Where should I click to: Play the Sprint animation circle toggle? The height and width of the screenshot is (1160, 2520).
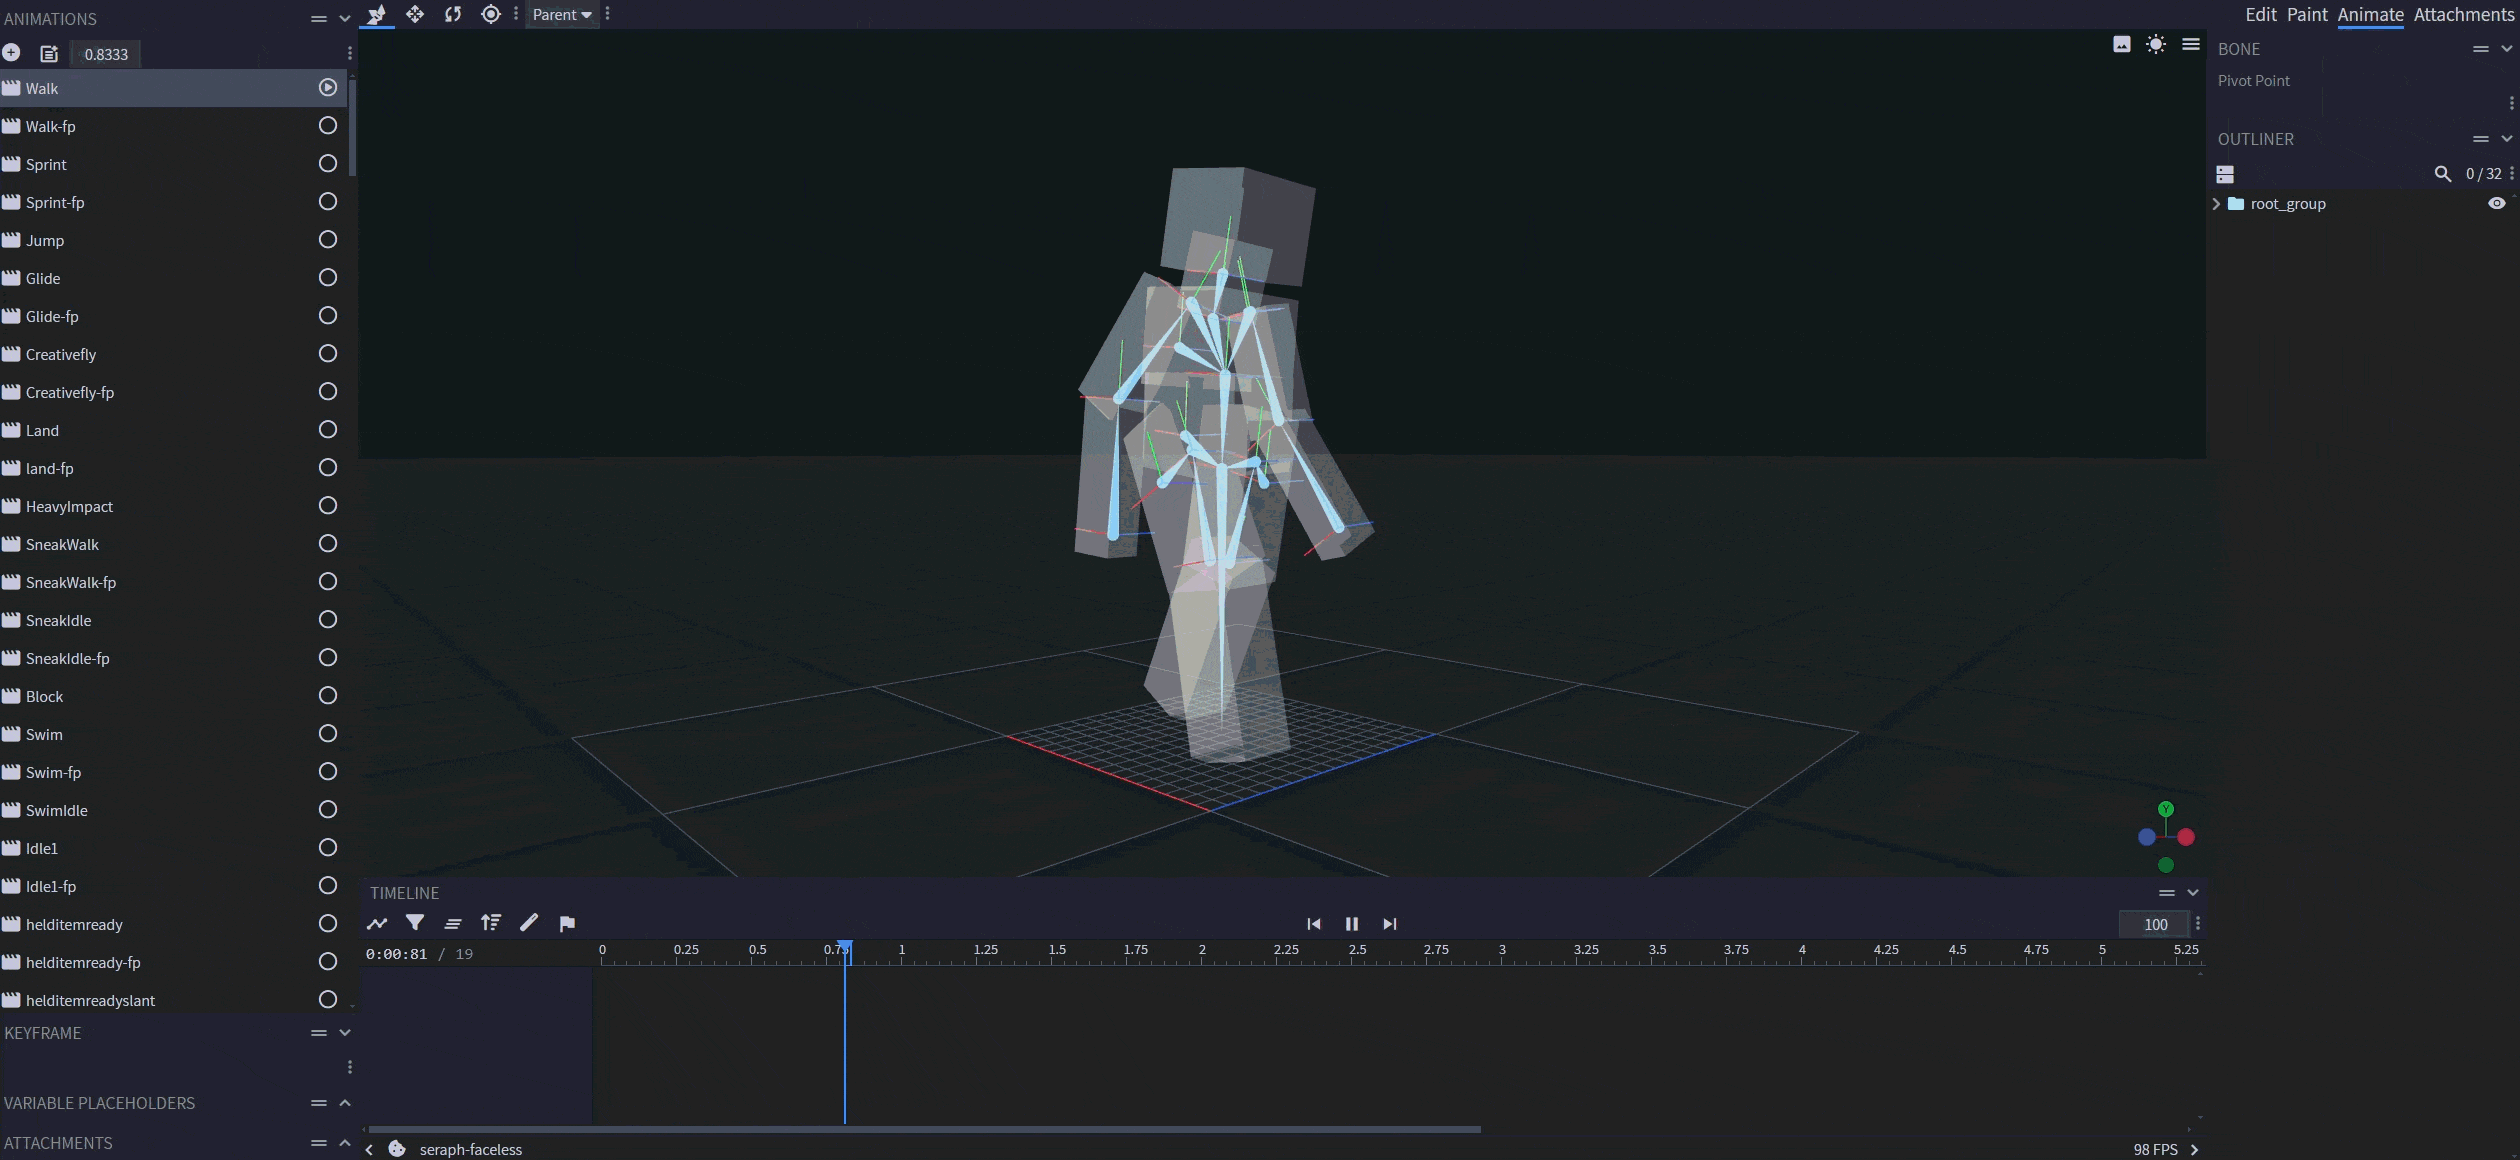327,164
